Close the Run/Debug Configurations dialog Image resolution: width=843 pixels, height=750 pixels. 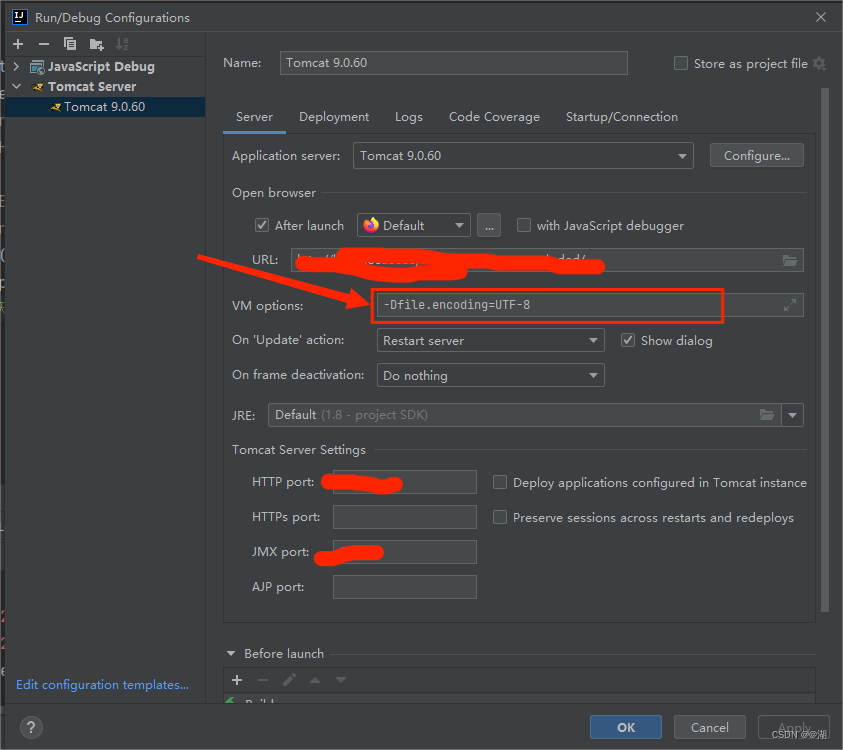click(x=820, y=17)
